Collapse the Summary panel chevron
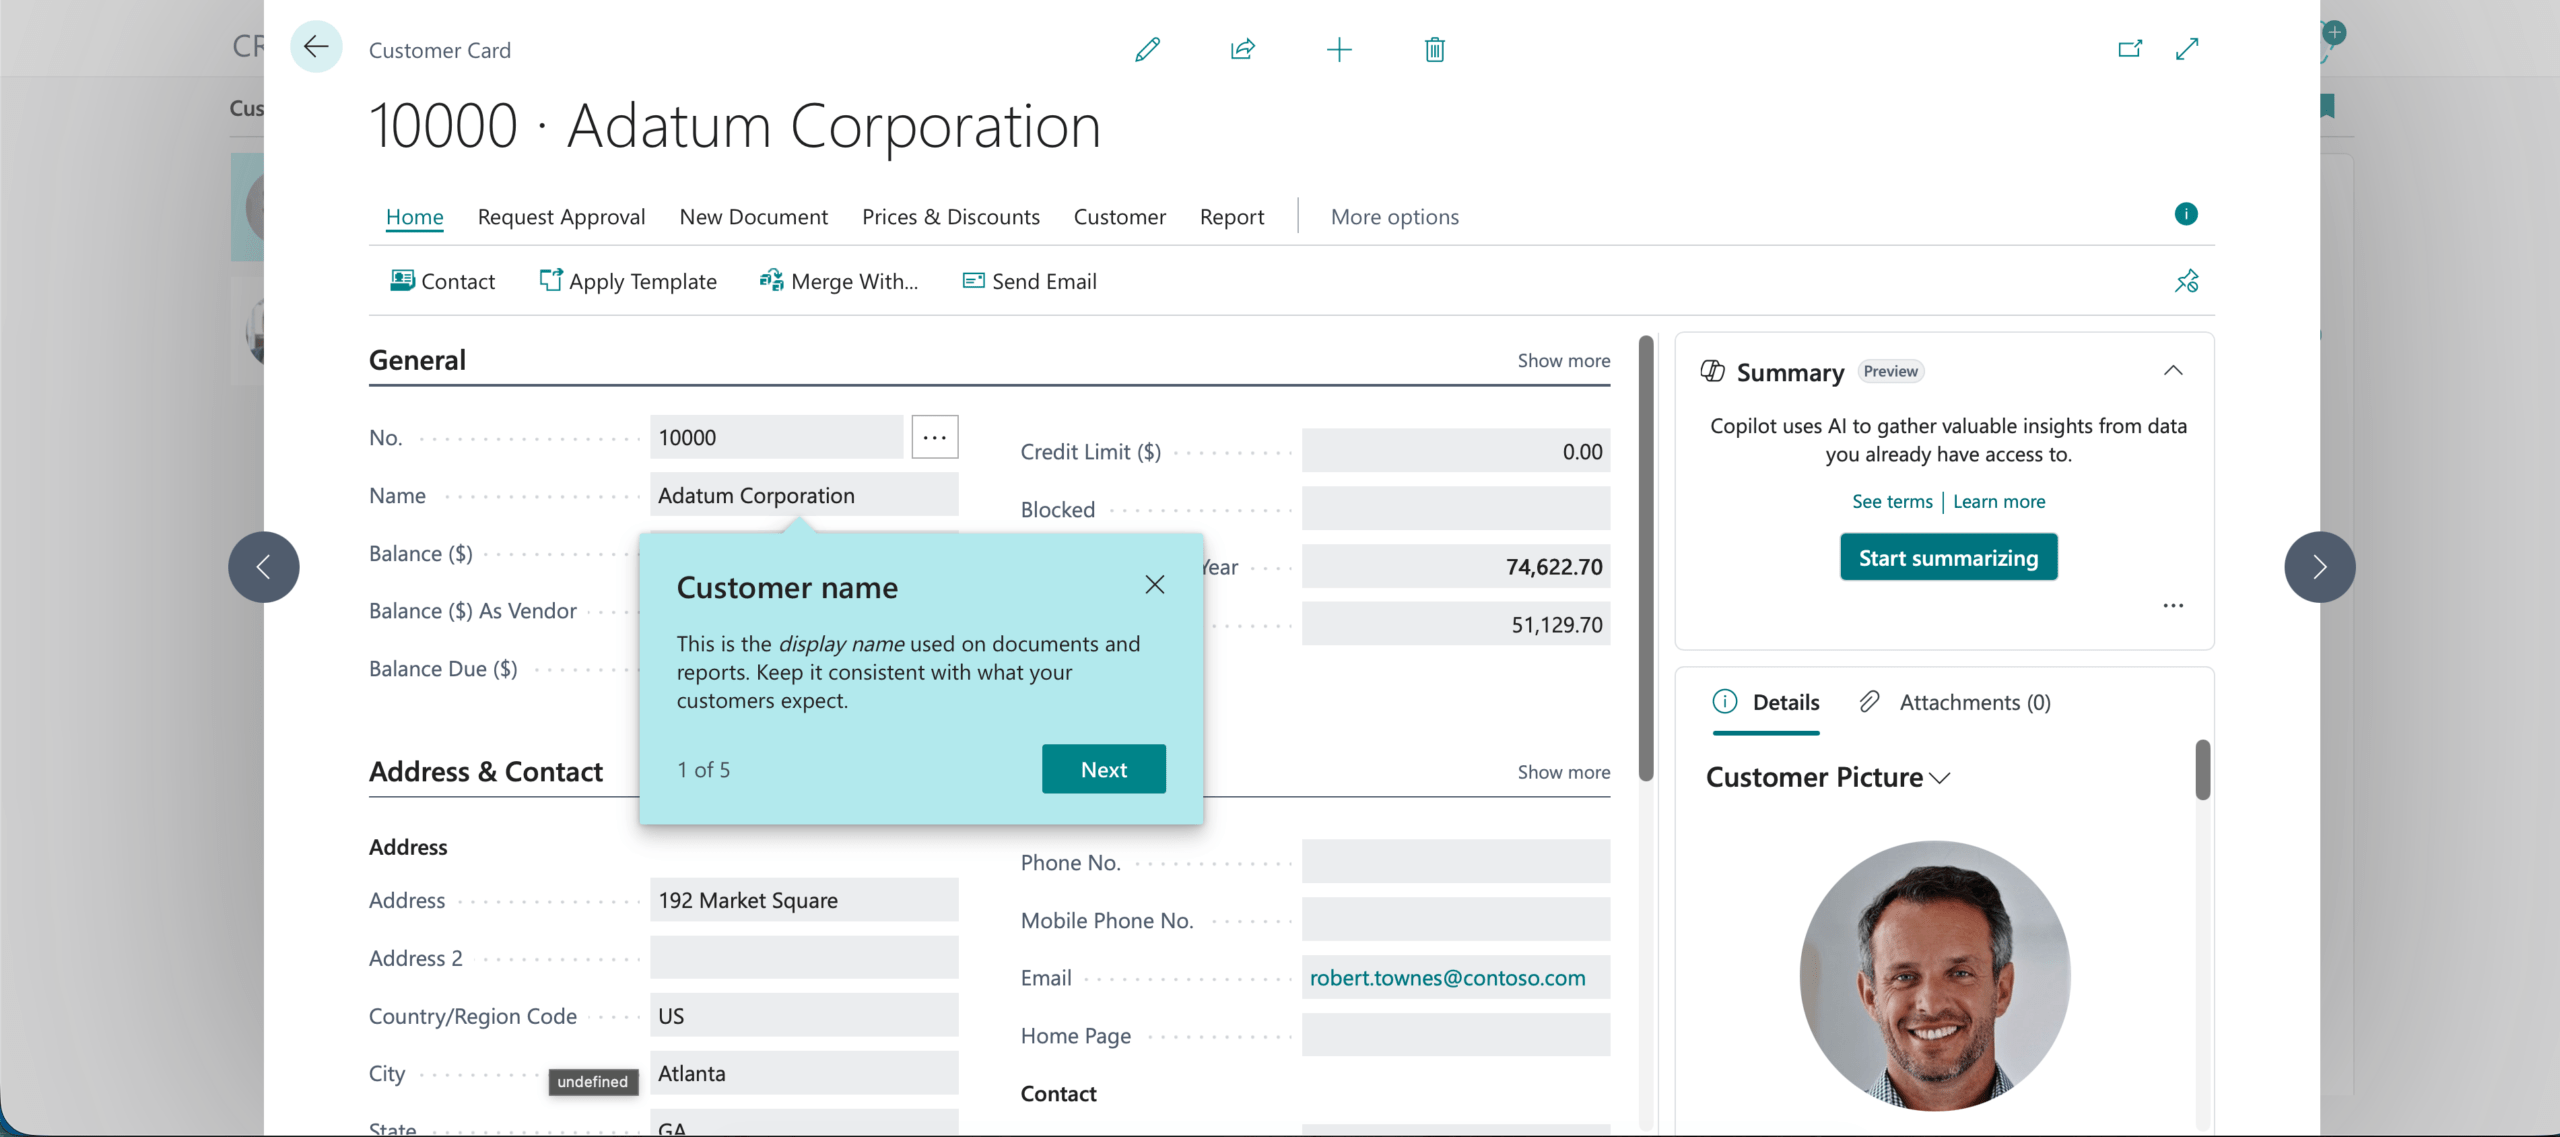 [x=2172, y=371]
